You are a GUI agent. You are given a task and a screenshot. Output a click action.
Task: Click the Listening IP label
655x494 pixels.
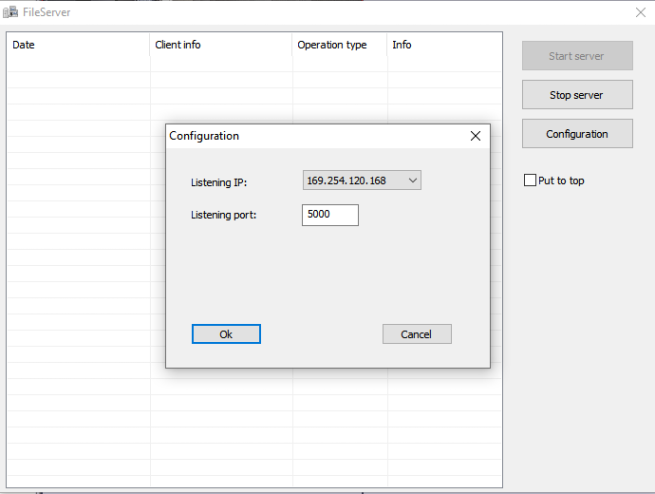(x=218, y=182)
